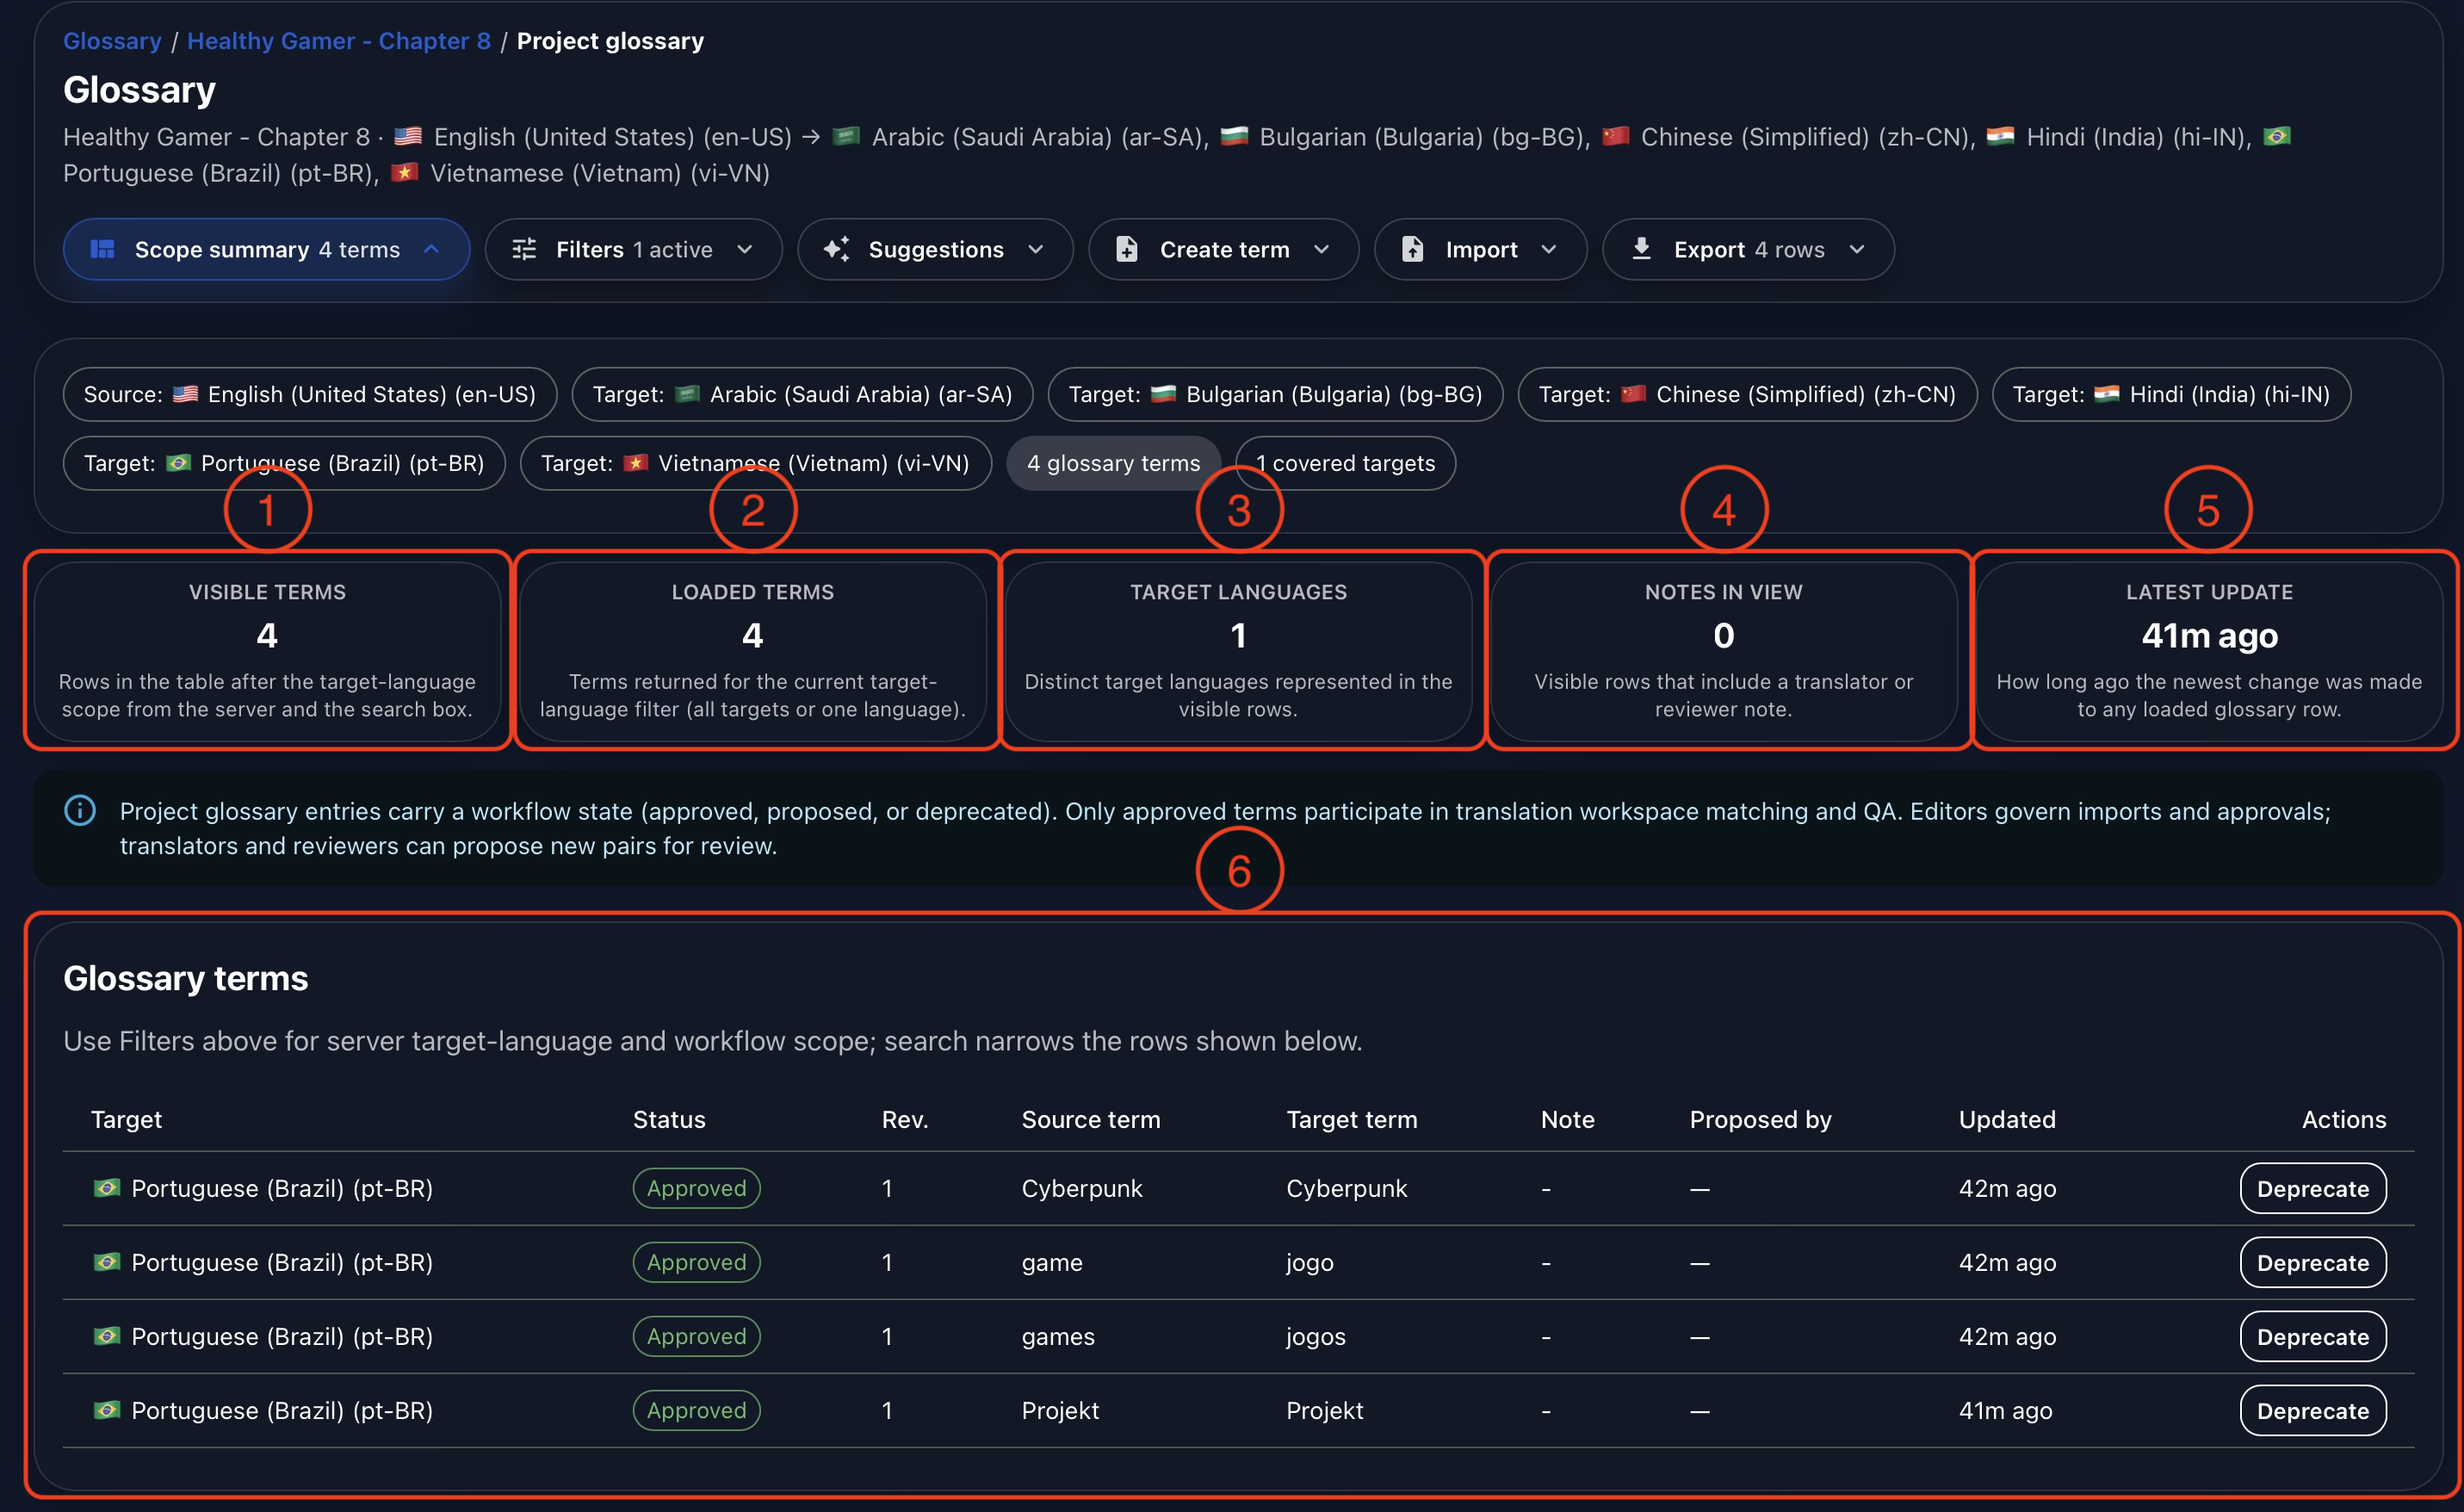Viewport: 2464px width, 1512px height.
Task: Collapse the Scope summary chevron
Action: pyautogui.click(x=432, y=249)
